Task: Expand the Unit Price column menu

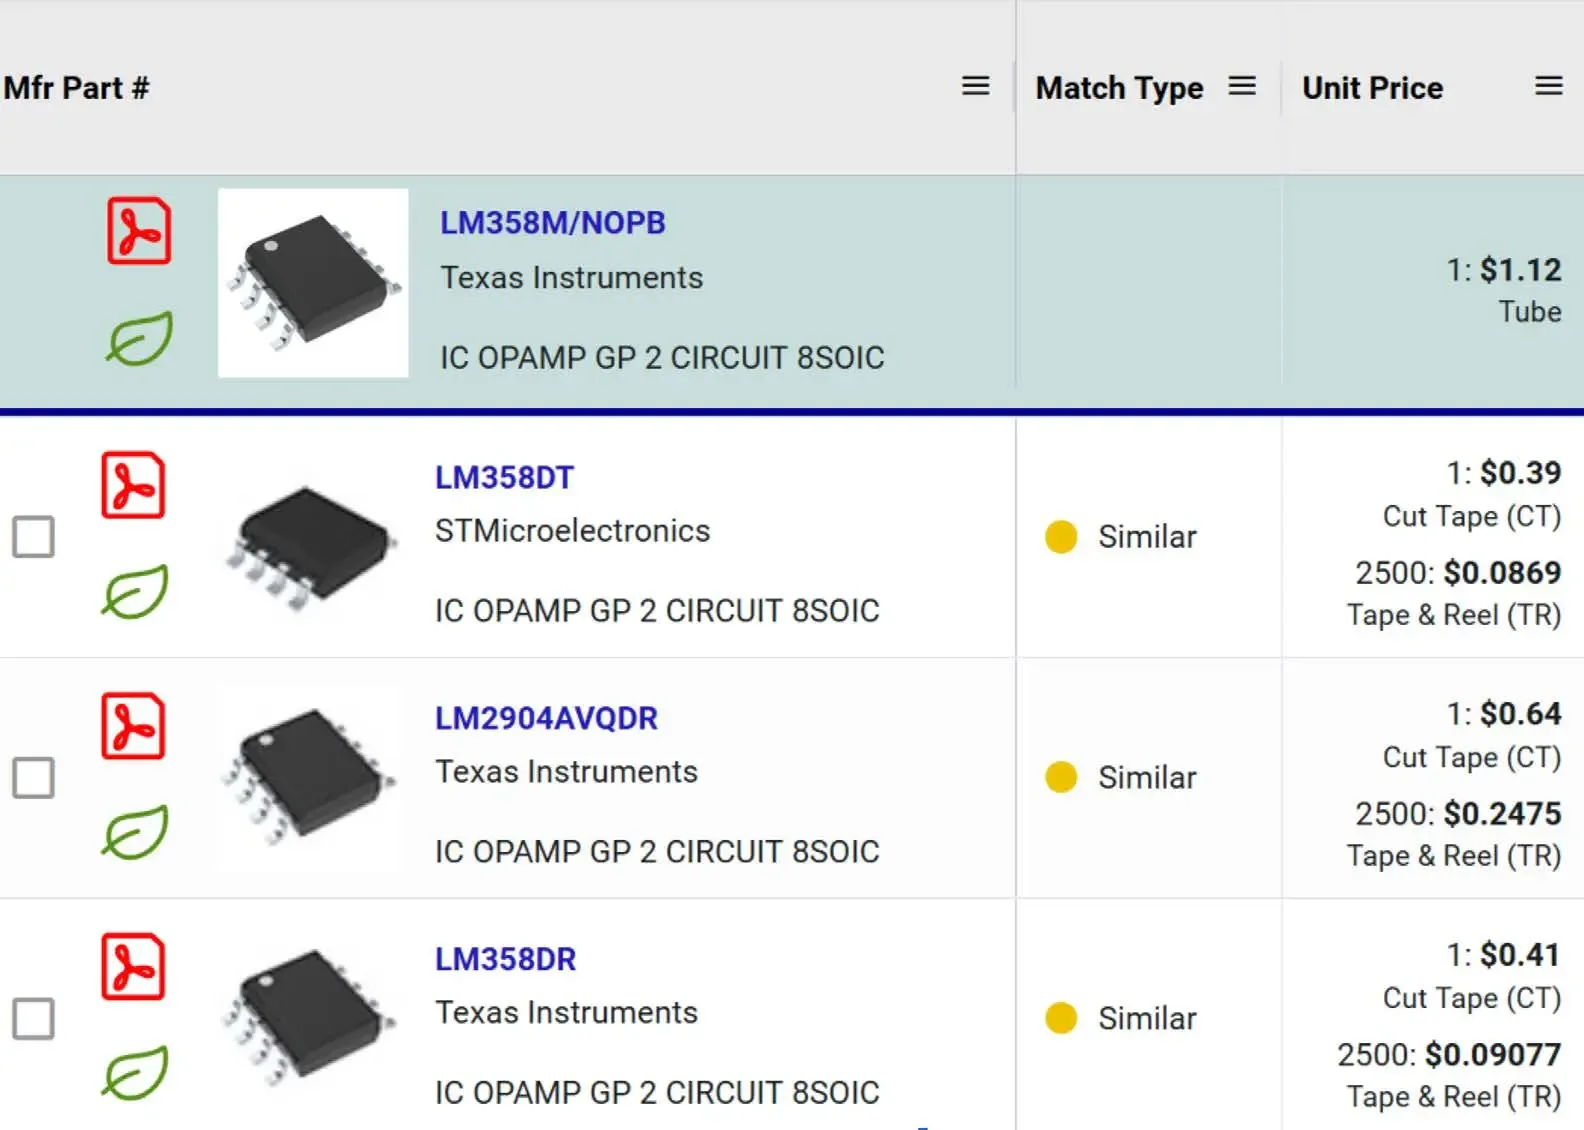Action: (1548, 87)
